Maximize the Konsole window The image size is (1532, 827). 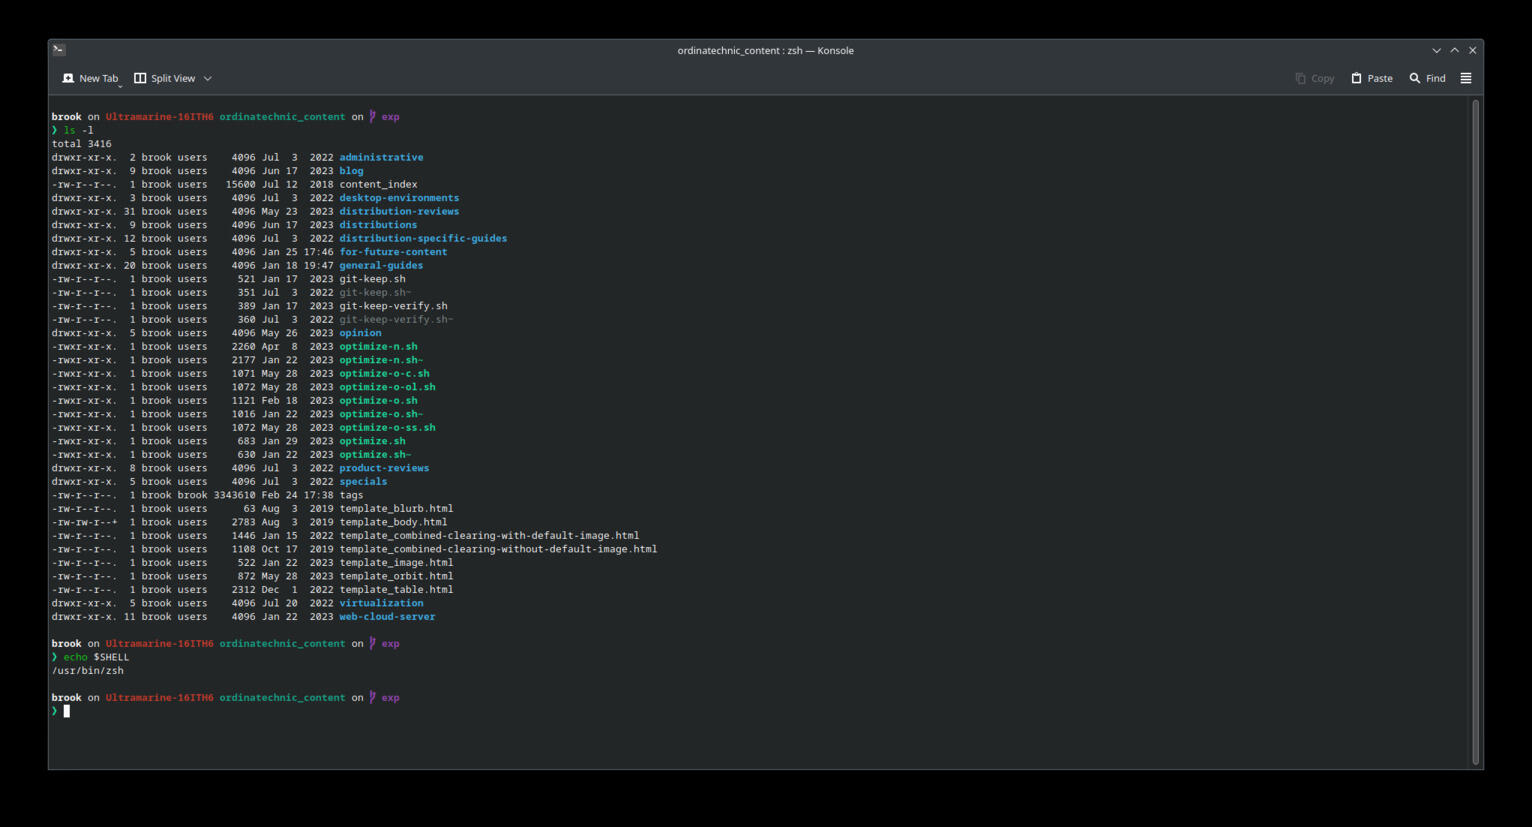pos(1455,50)
